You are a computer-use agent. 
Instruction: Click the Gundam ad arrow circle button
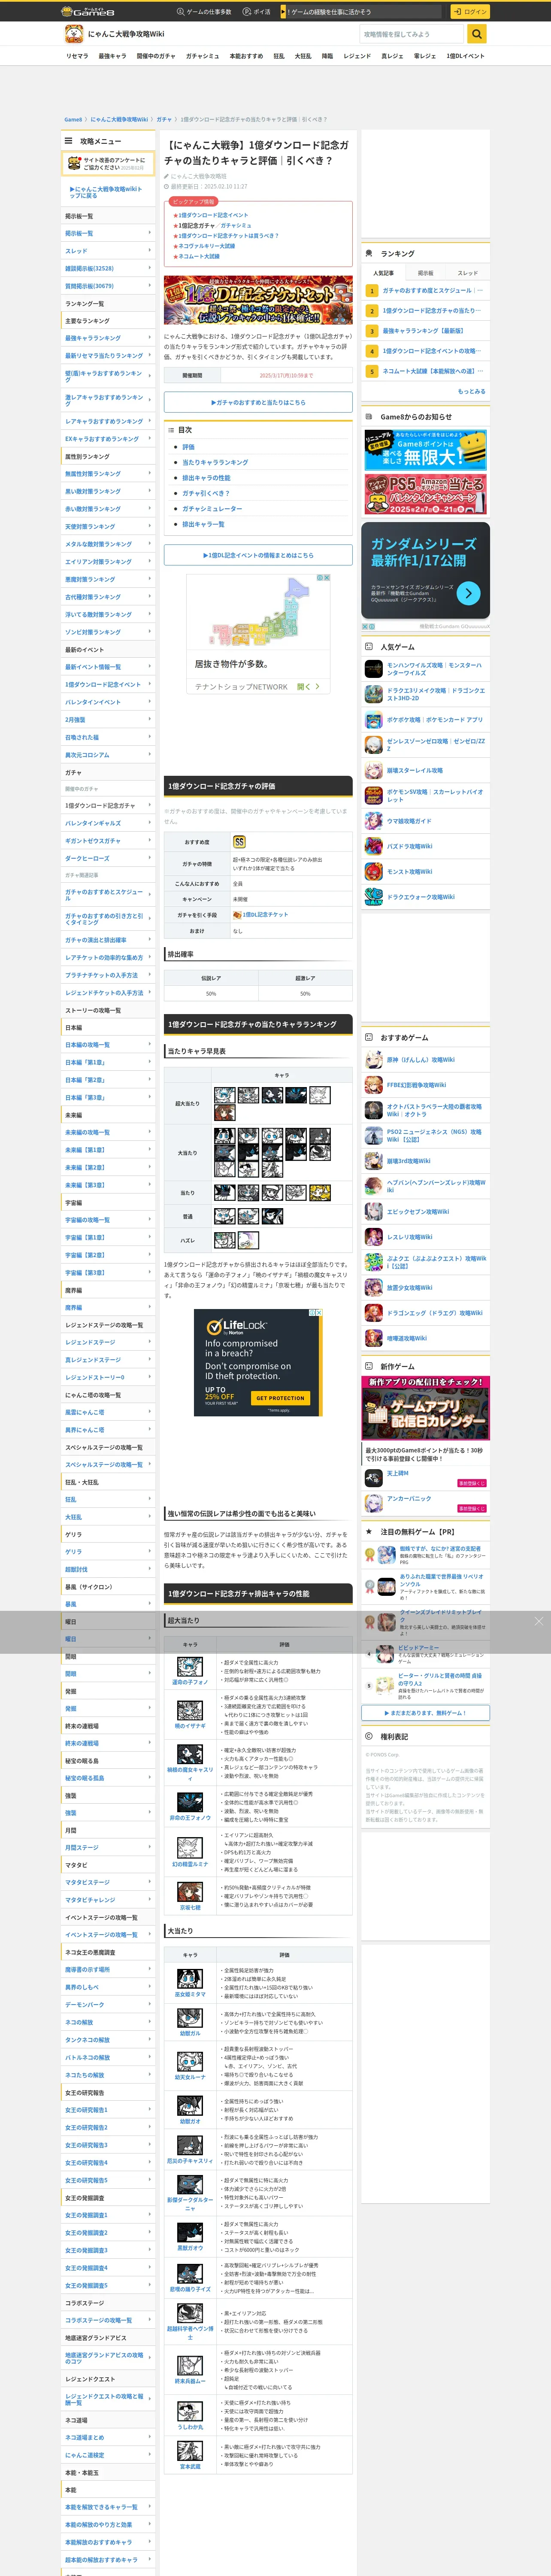(468, 593)
